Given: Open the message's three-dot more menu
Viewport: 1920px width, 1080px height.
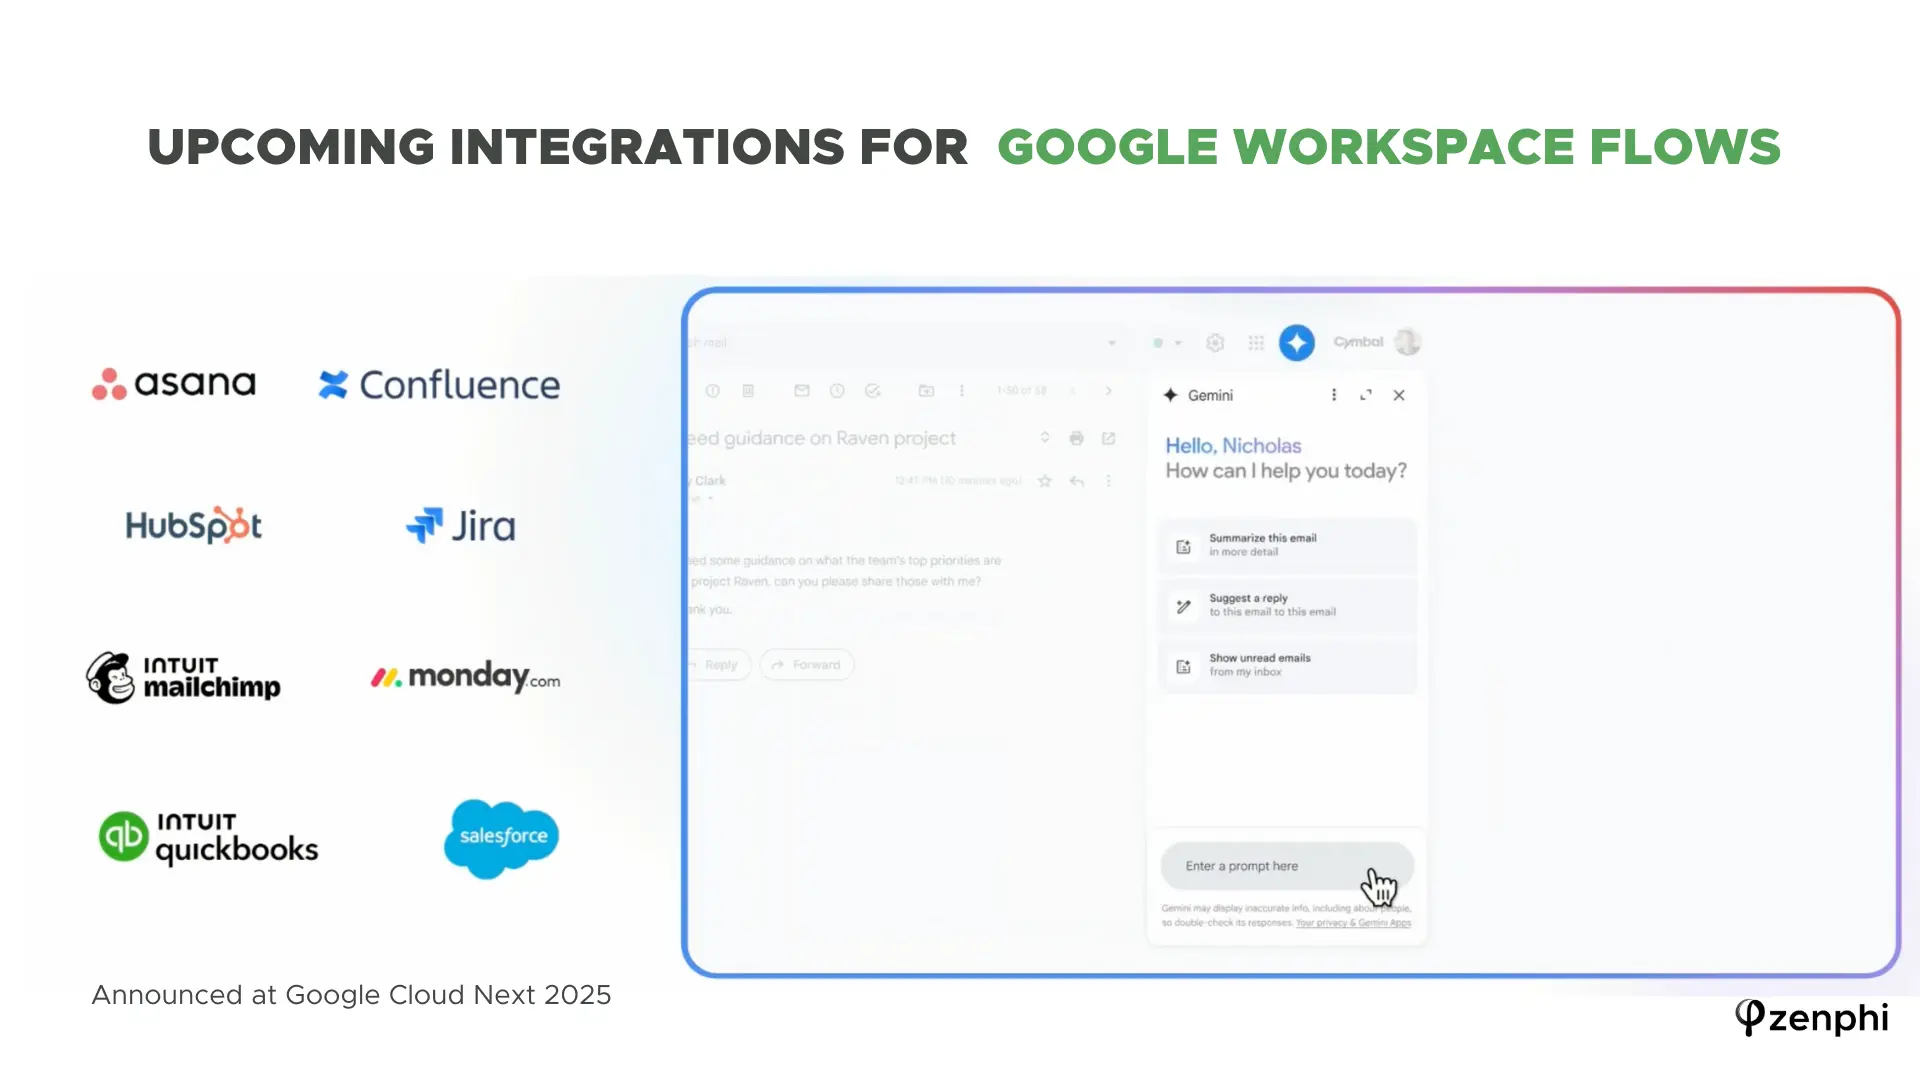Looking at the screenshot, I should coord(1108,481).
